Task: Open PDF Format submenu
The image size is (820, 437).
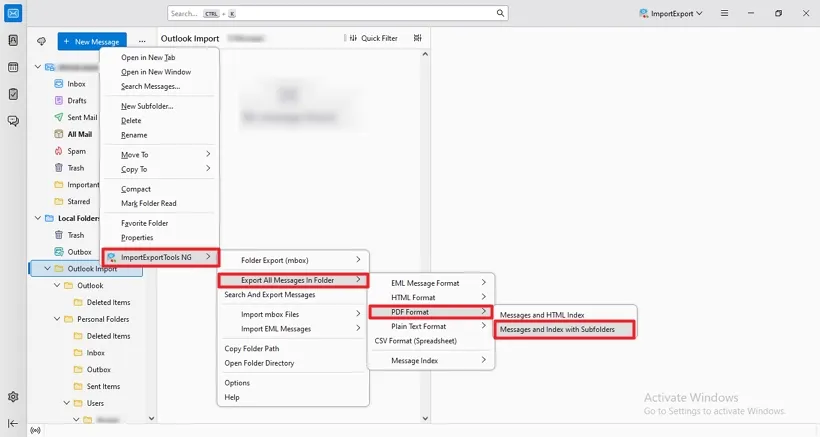Action: tap(431, 312)
